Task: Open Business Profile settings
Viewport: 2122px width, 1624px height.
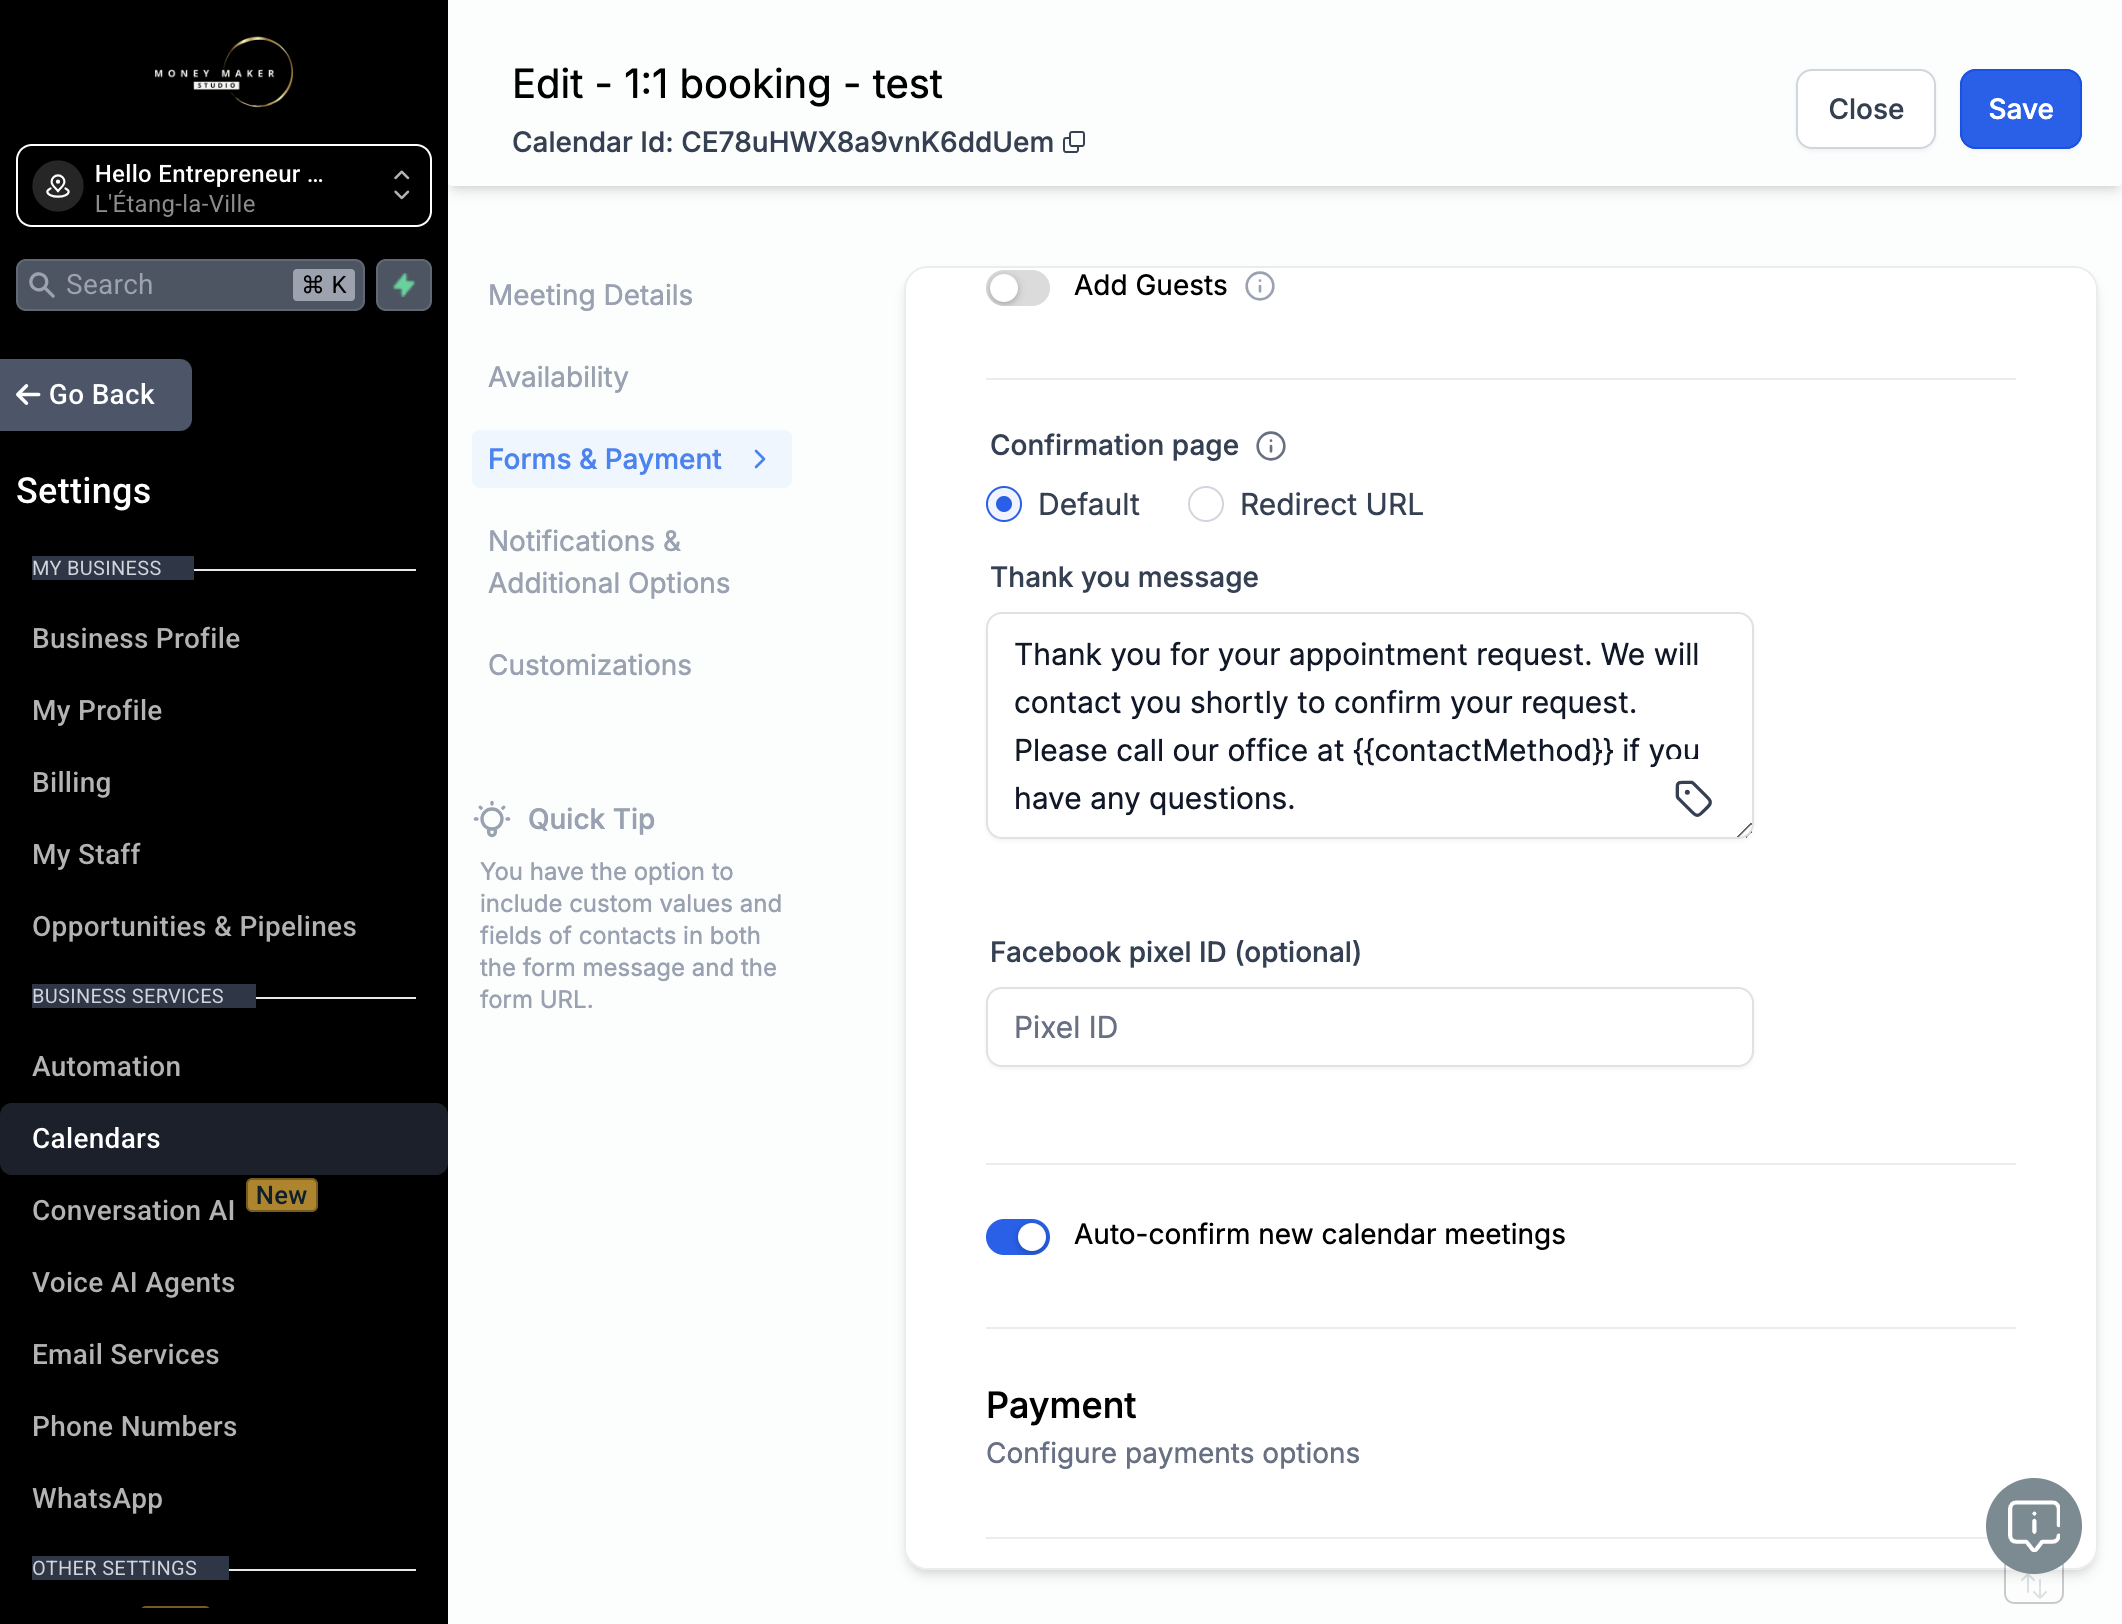Action: coord(136,638)
